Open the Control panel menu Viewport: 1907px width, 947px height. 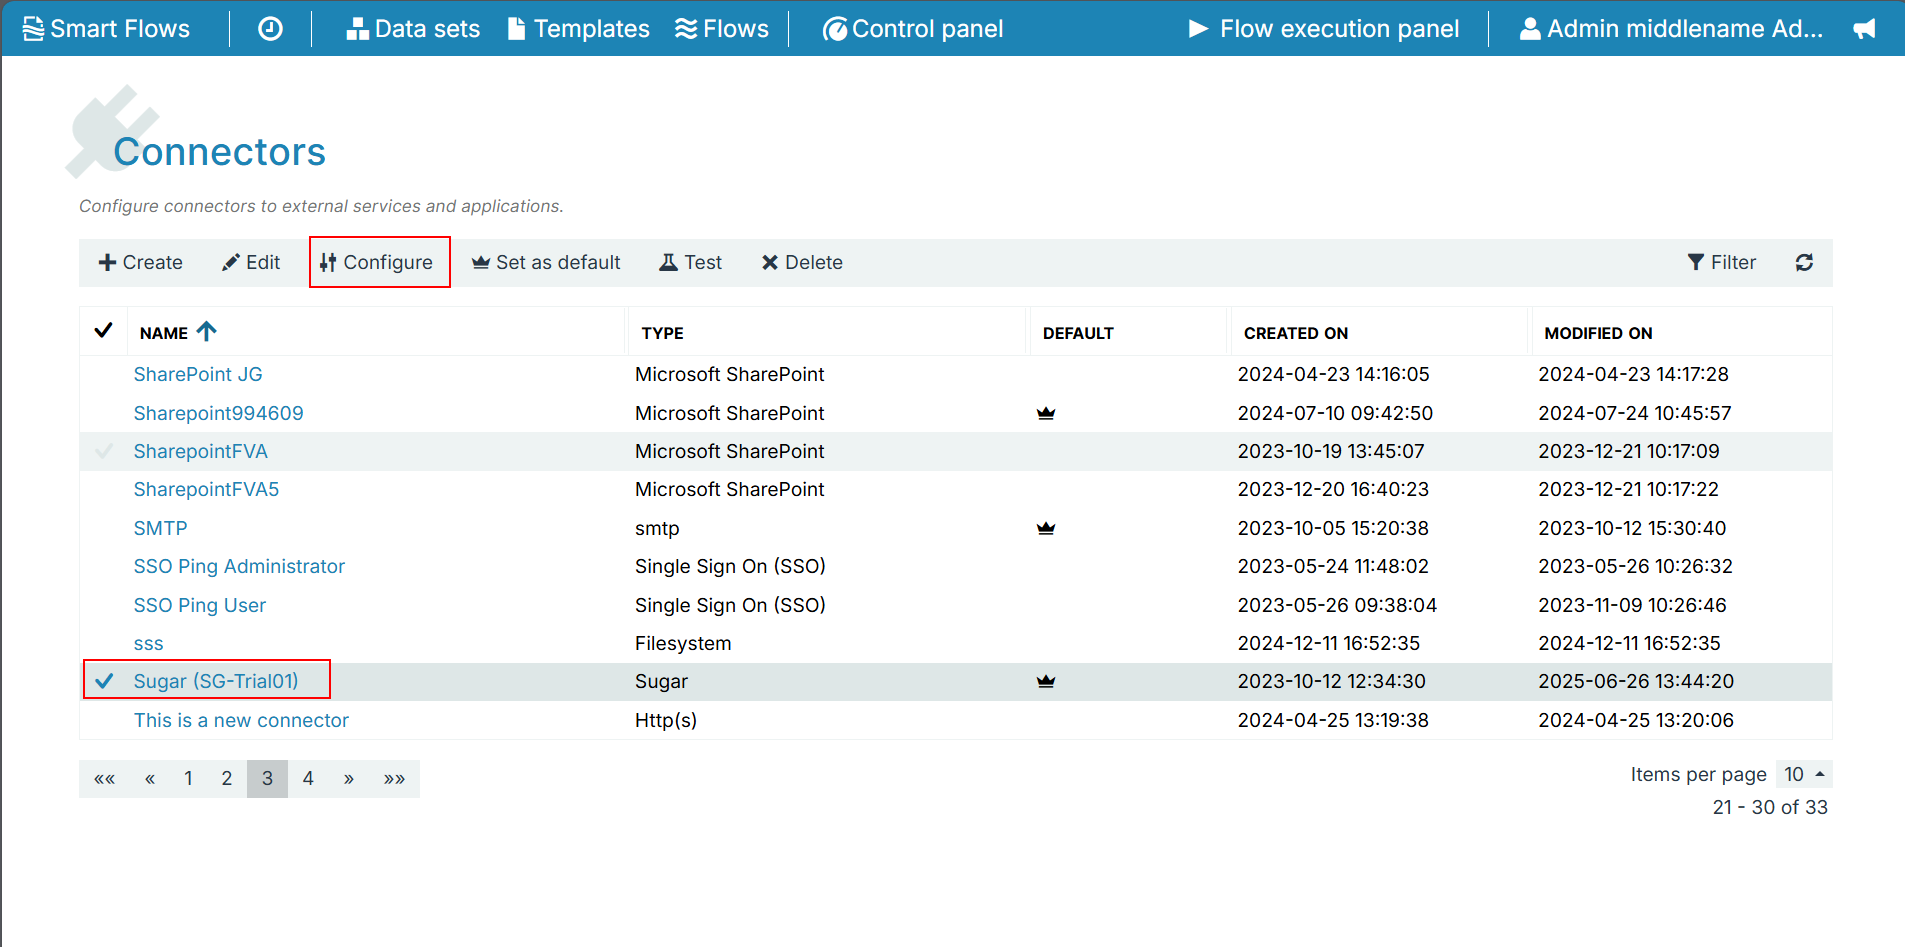point(912,29)
